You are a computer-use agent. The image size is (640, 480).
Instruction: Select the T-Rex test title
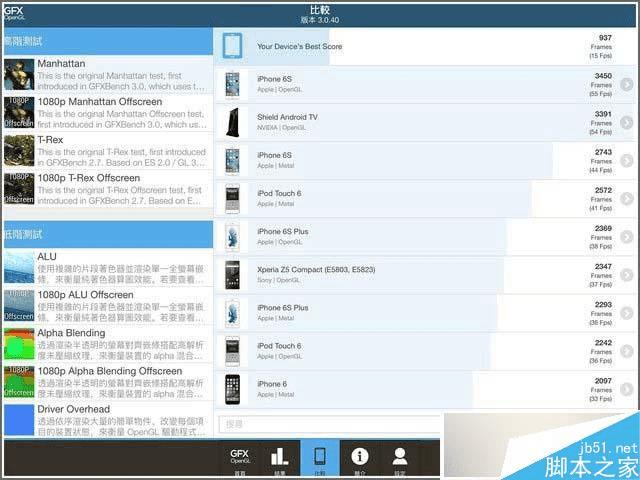point(50,140)
